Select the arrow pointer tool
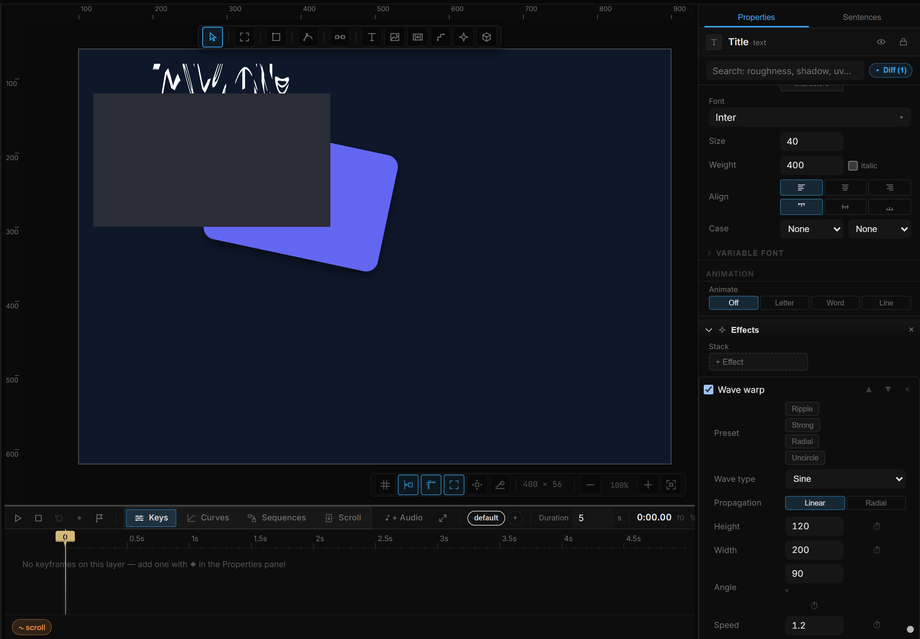Image resolution: width=920 pixels, height=639 pixels. tap(212, 37)
